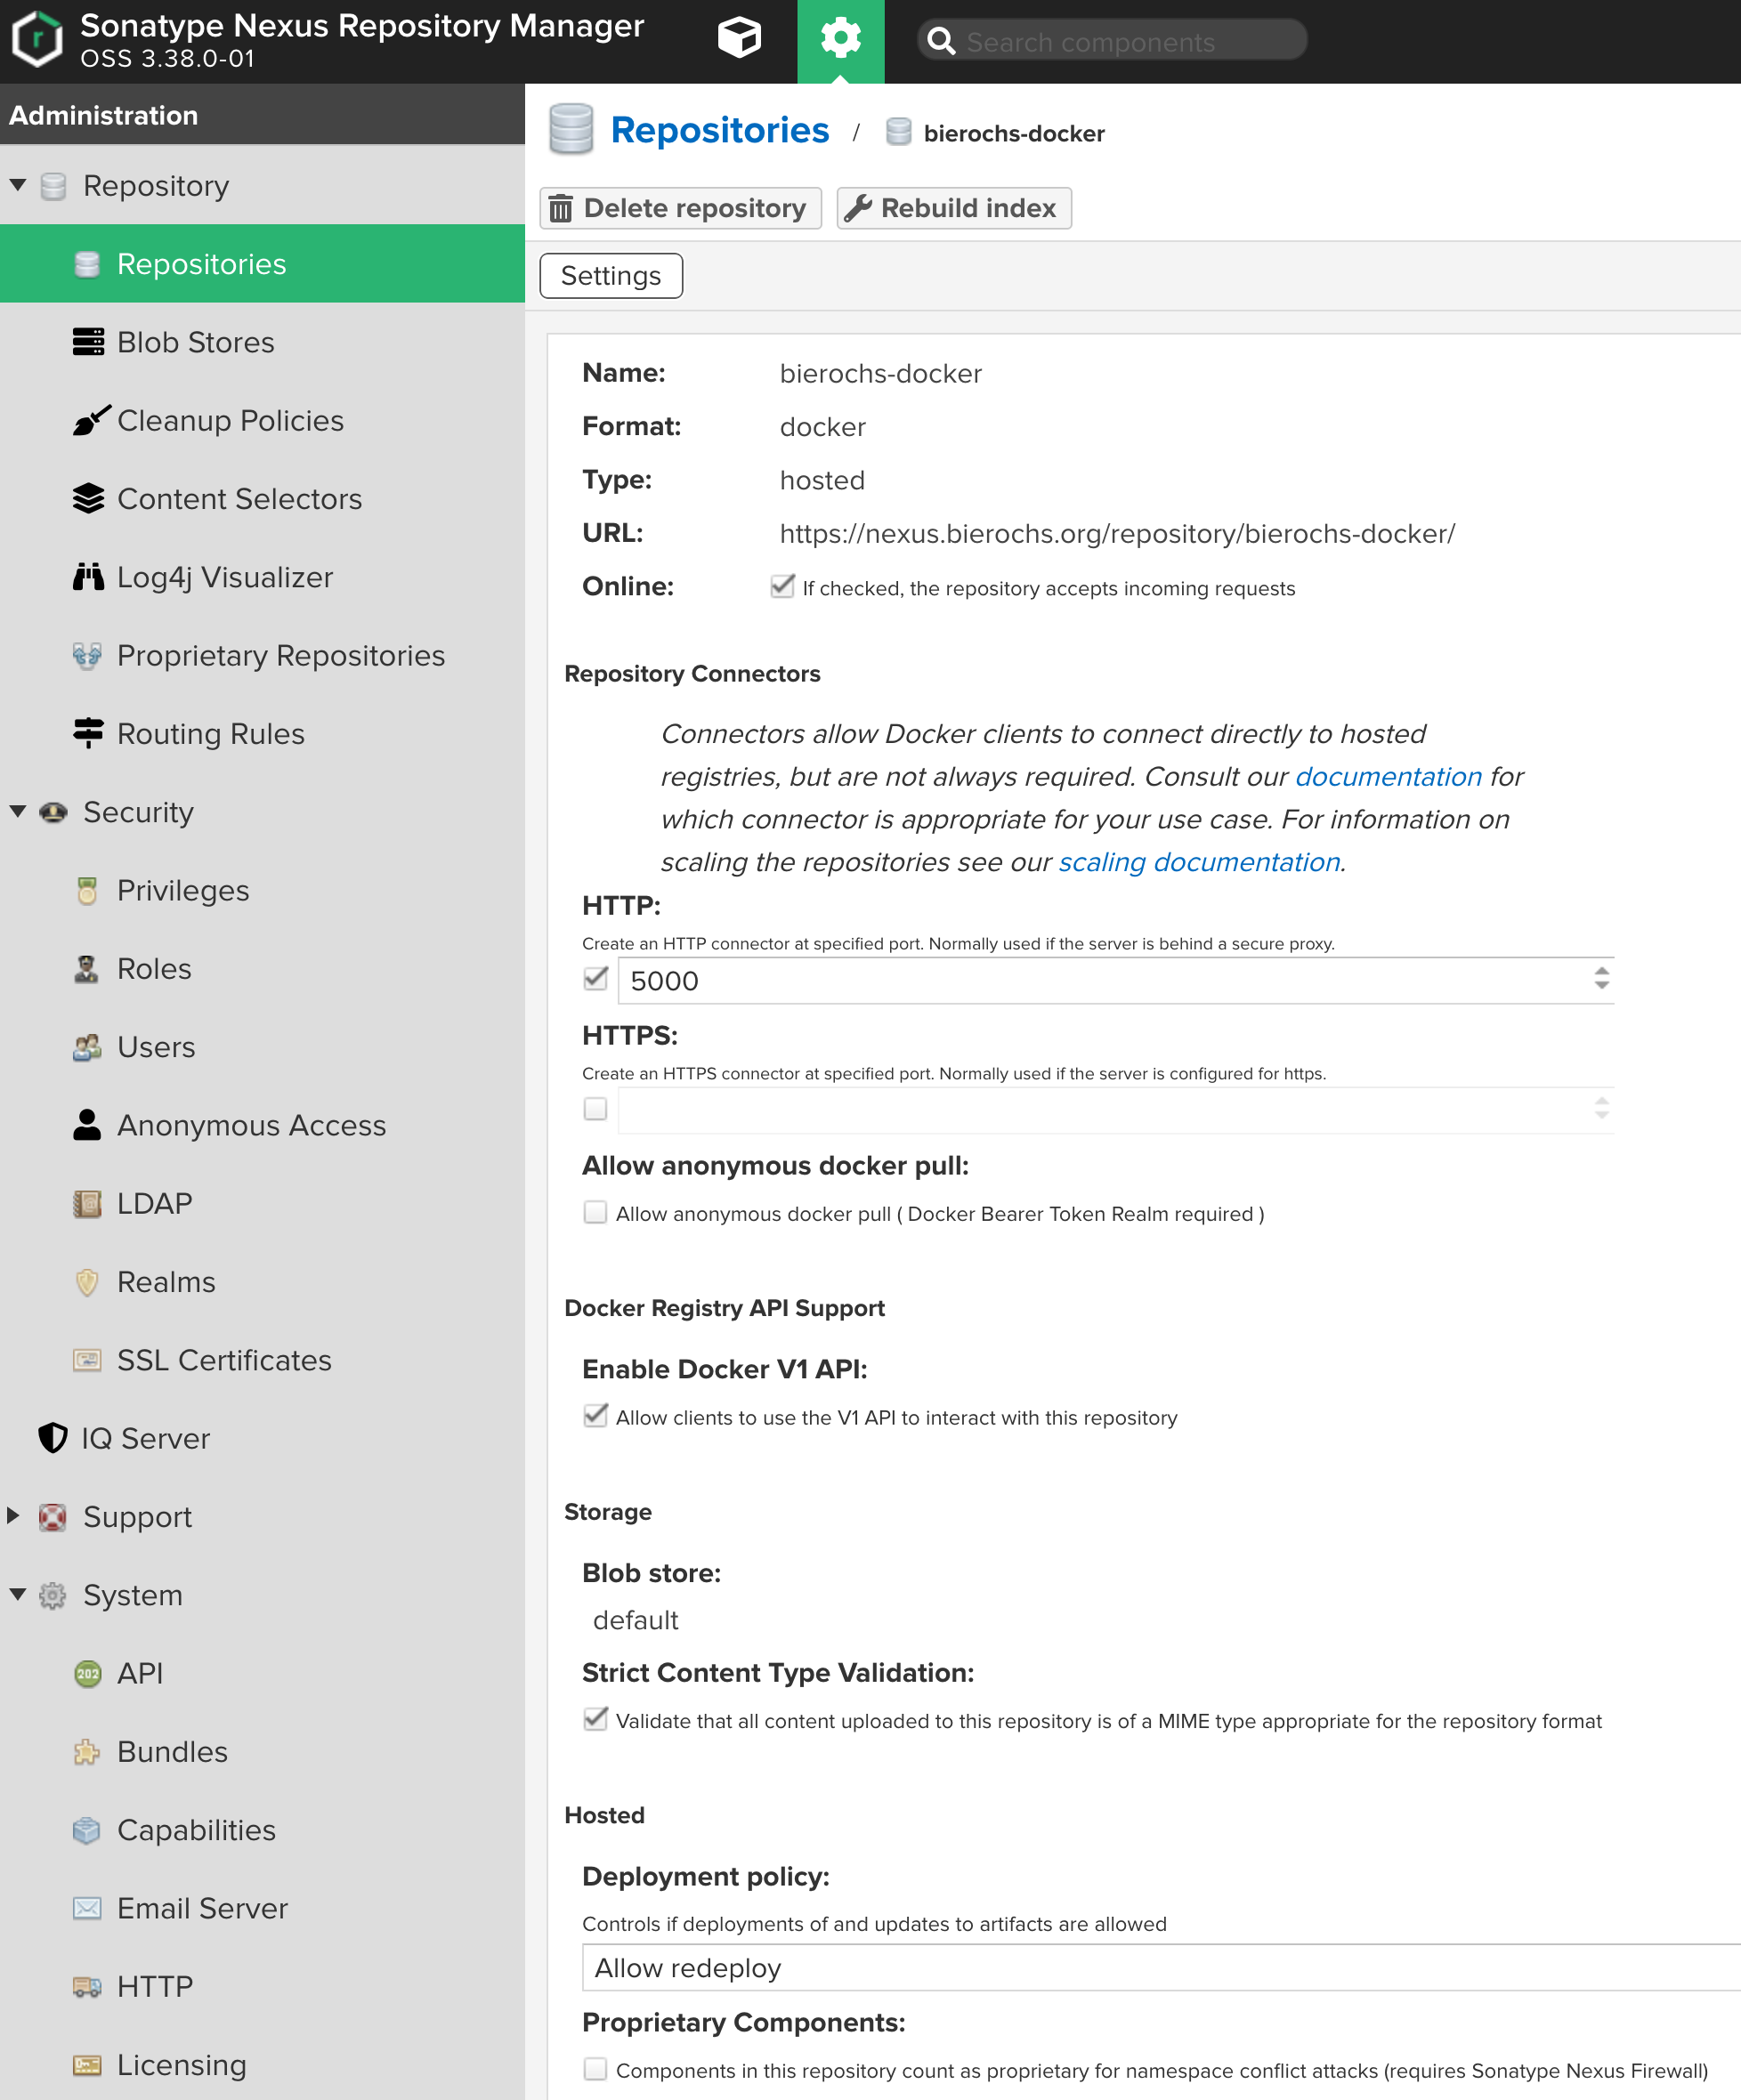Collapse the Repository tree section
This screenshot has width=1741, height=2100.
18,185
